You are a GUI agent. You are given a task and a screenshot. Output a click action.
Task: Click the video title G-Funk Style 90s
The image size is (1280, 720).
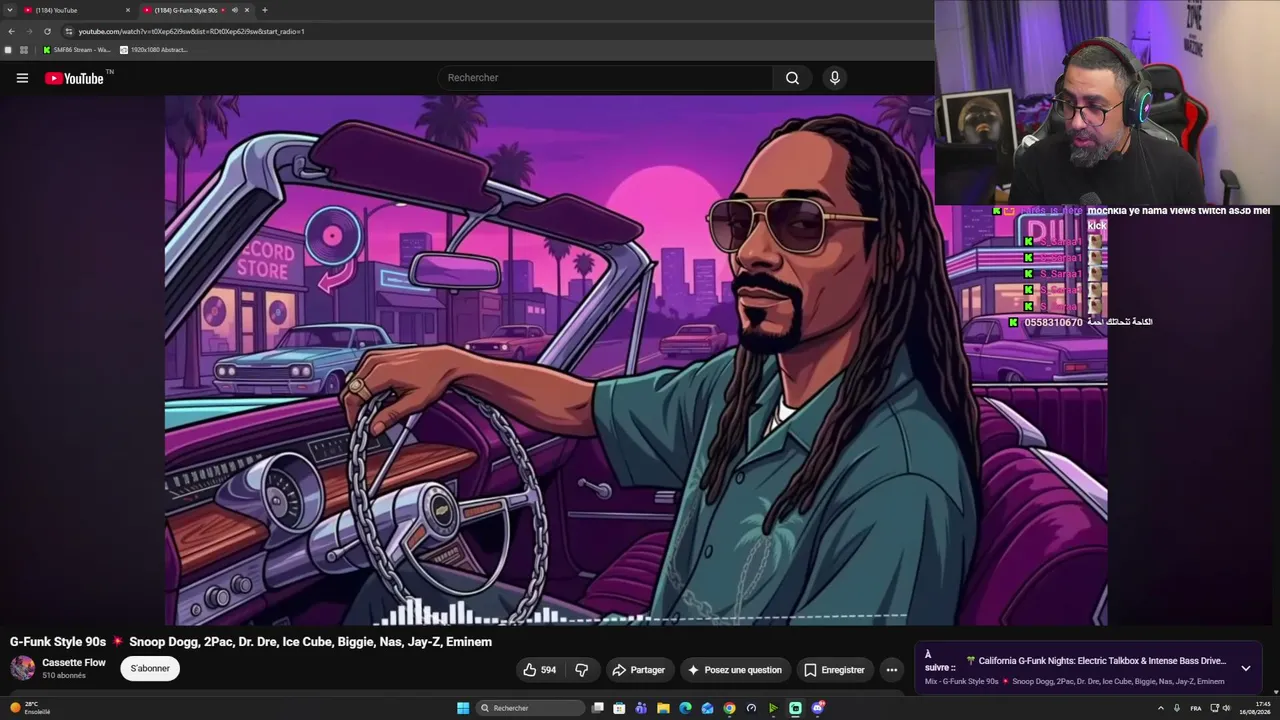(251, 642)
